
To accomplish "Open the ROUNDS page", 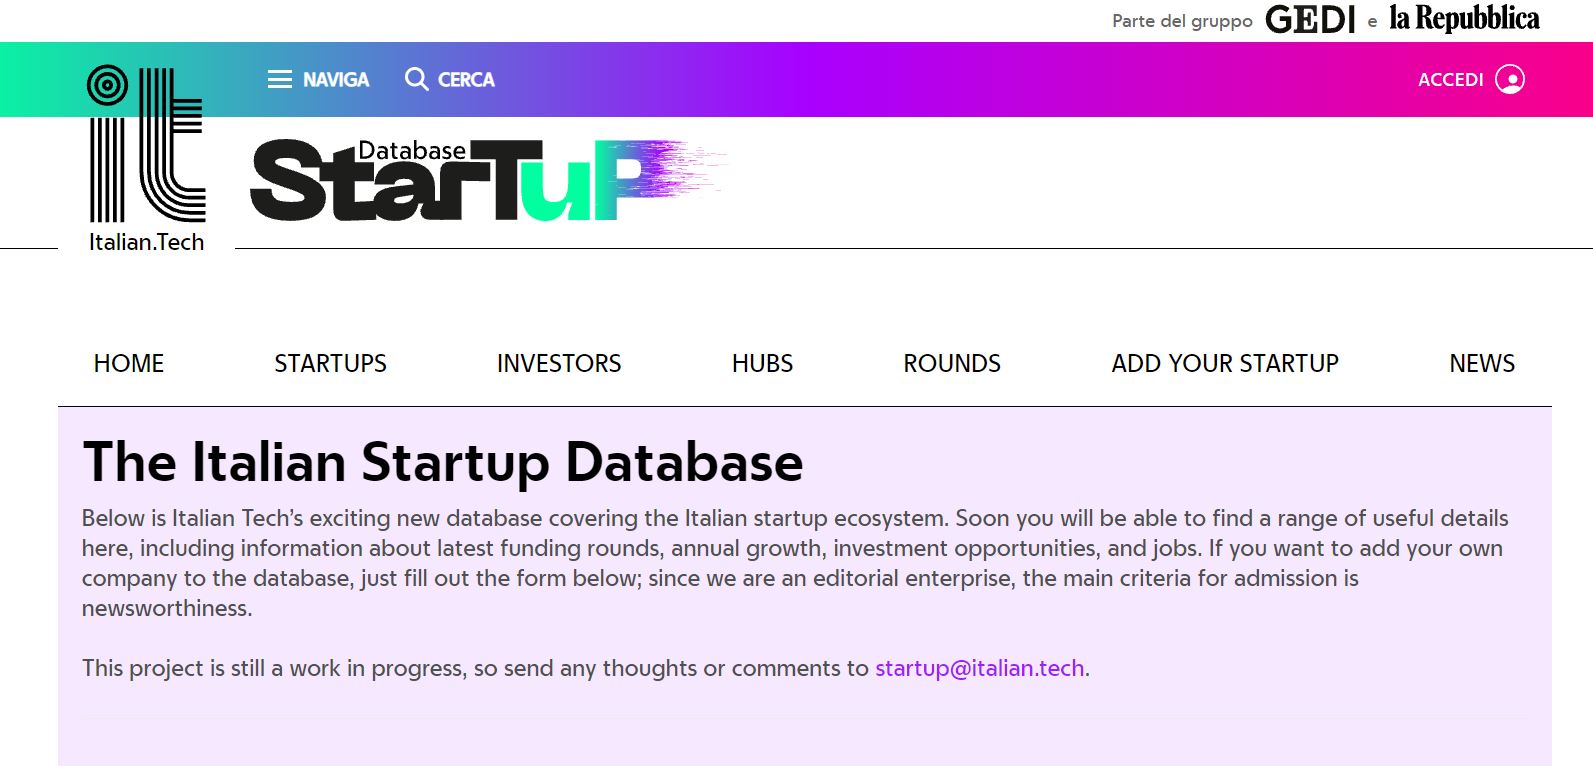I will click(x=952, y=363).
